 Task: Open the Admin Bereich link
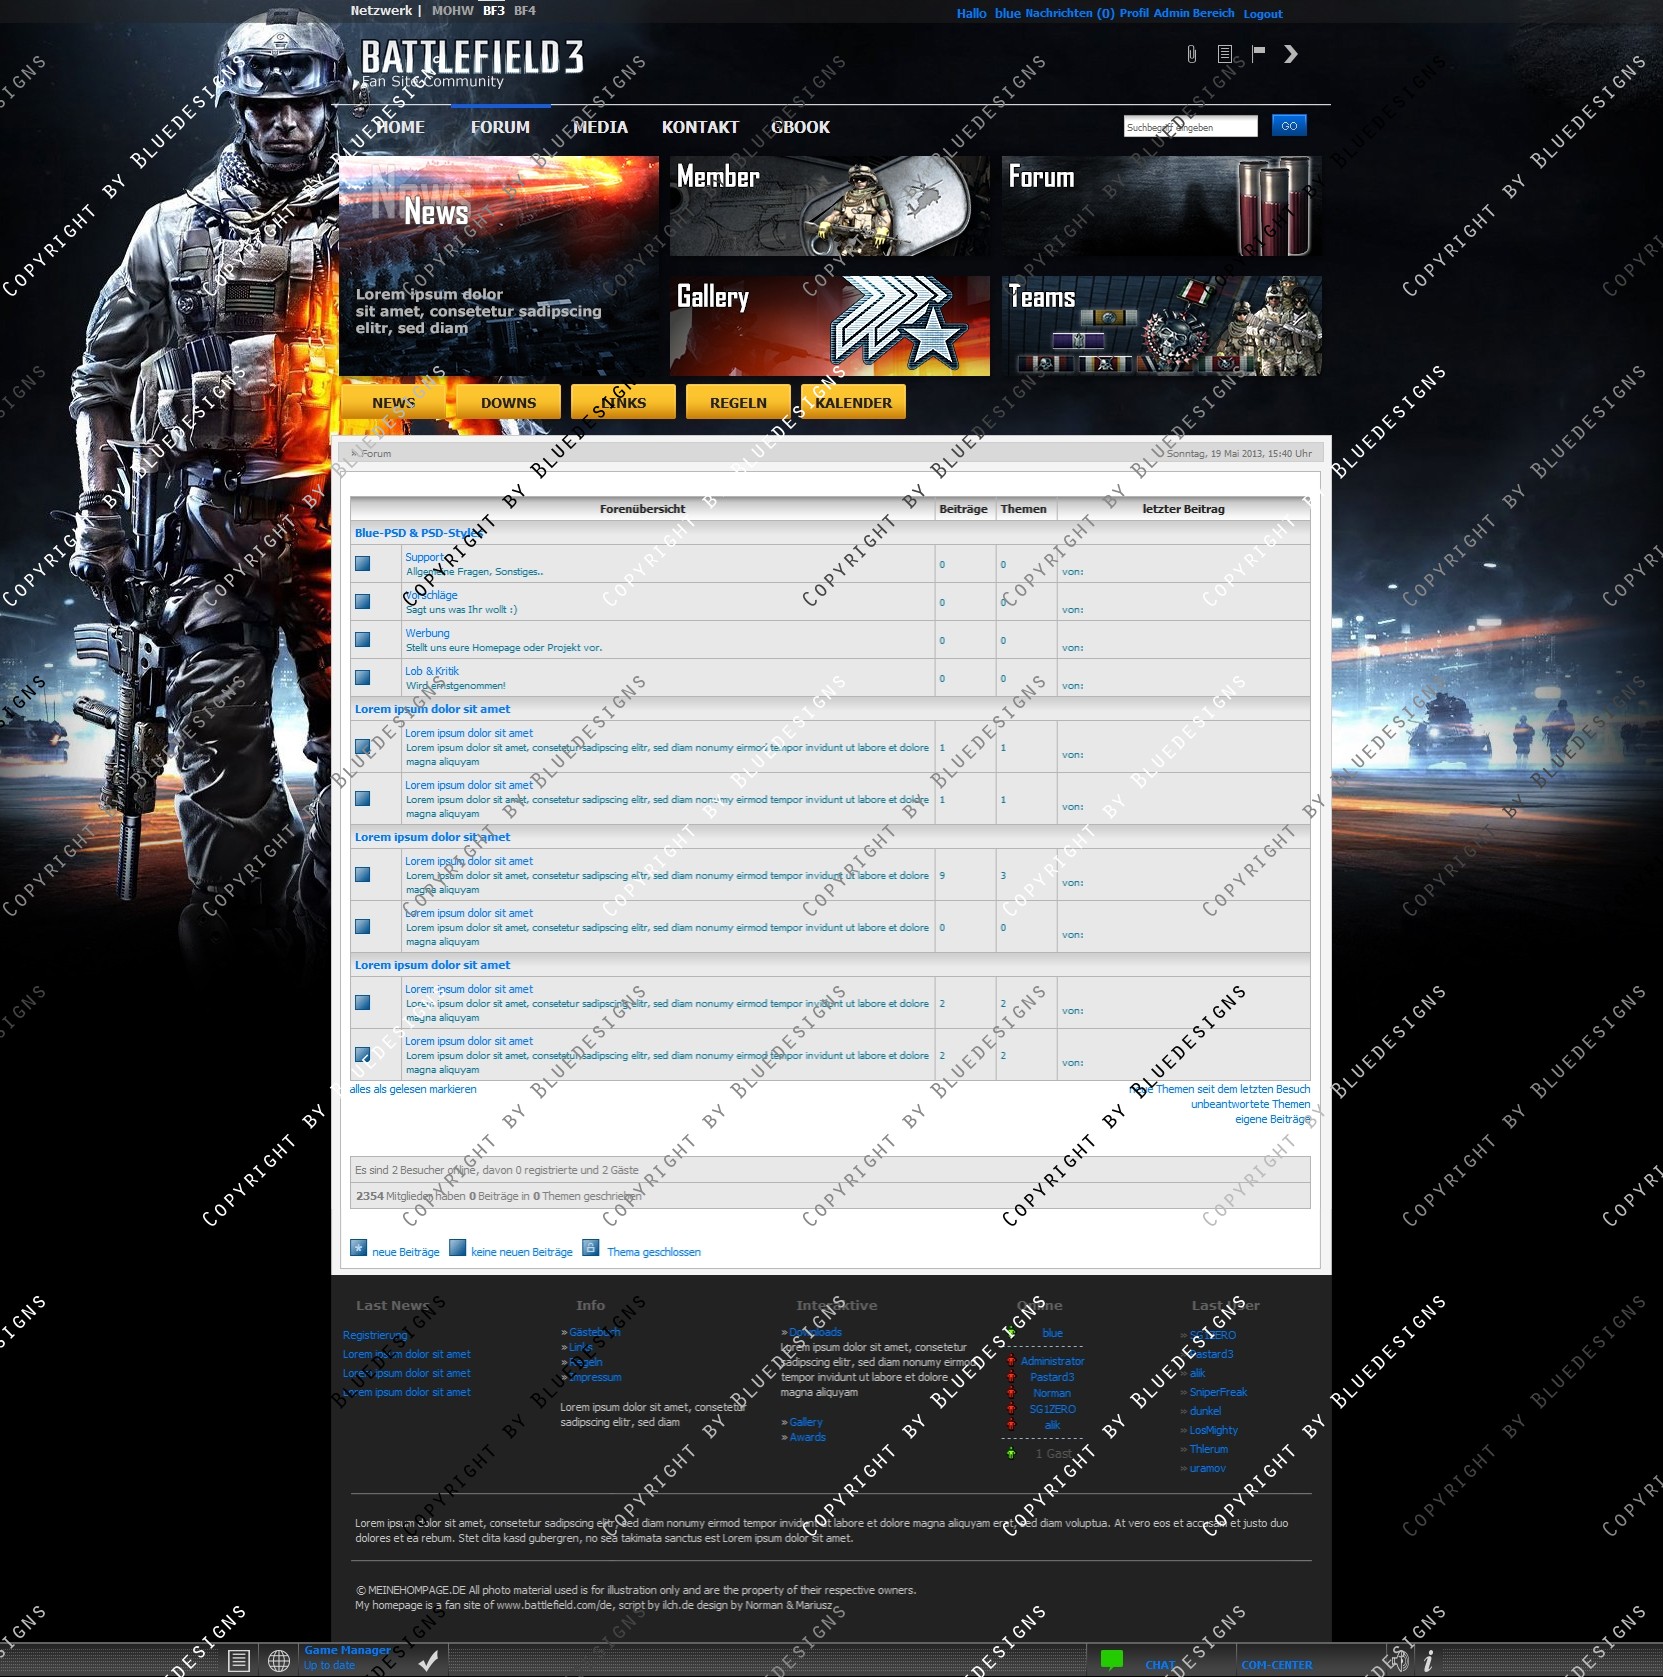coord(1194,13)
